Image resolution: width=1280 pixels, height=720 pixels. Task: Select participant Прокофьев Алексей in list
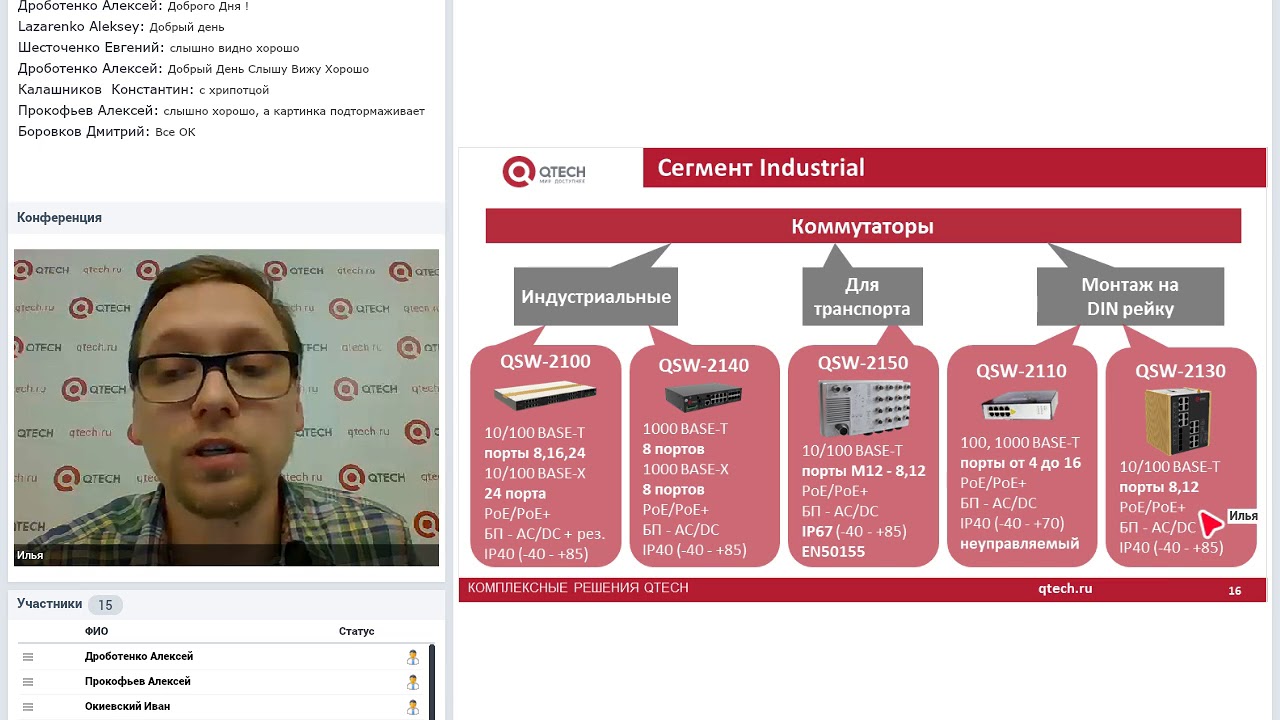point(138,682)
